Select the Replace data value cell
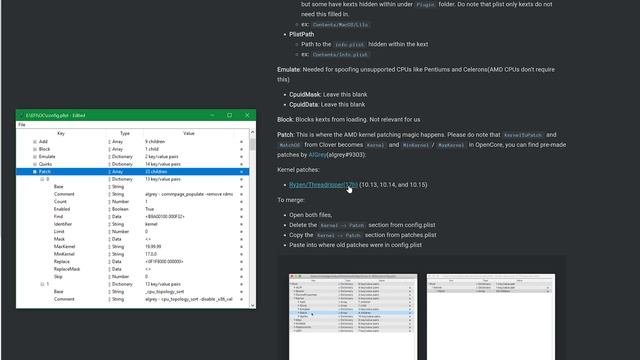The height and width of the screenshot is (360, 640). 164,262
